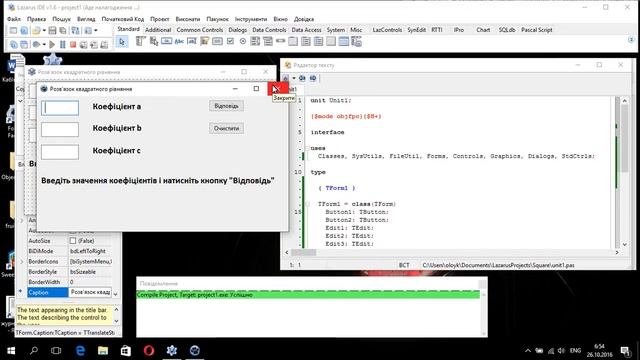Focus the Коефіцієнт c input field

pos(60,152)
